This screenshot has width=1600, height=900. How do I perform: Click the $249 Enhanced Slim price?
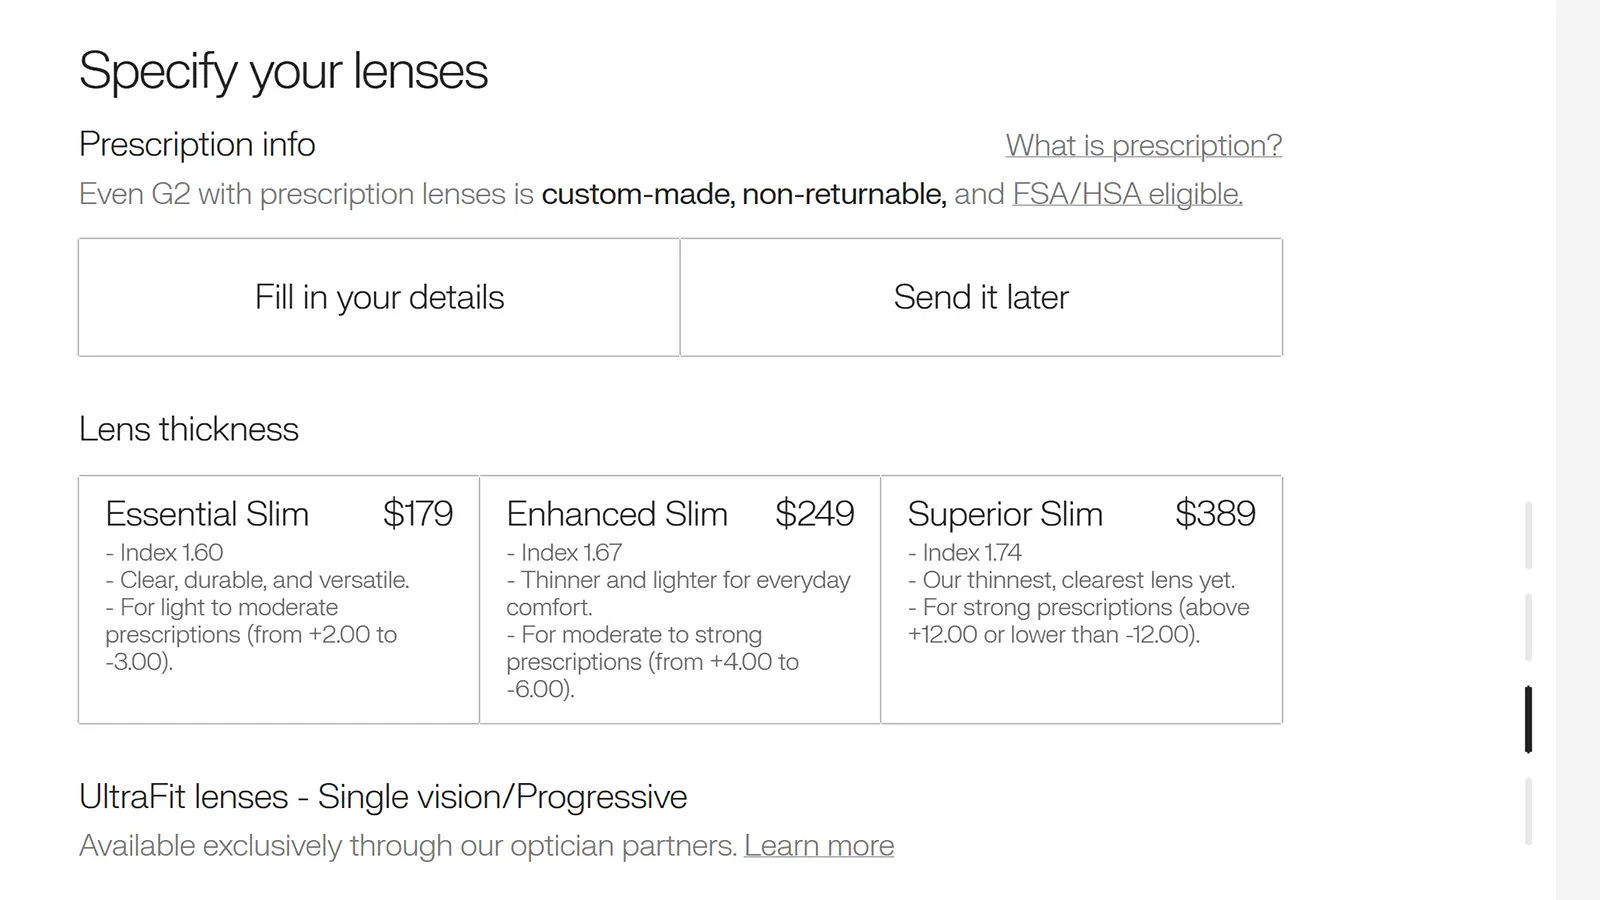pos(814,514)
